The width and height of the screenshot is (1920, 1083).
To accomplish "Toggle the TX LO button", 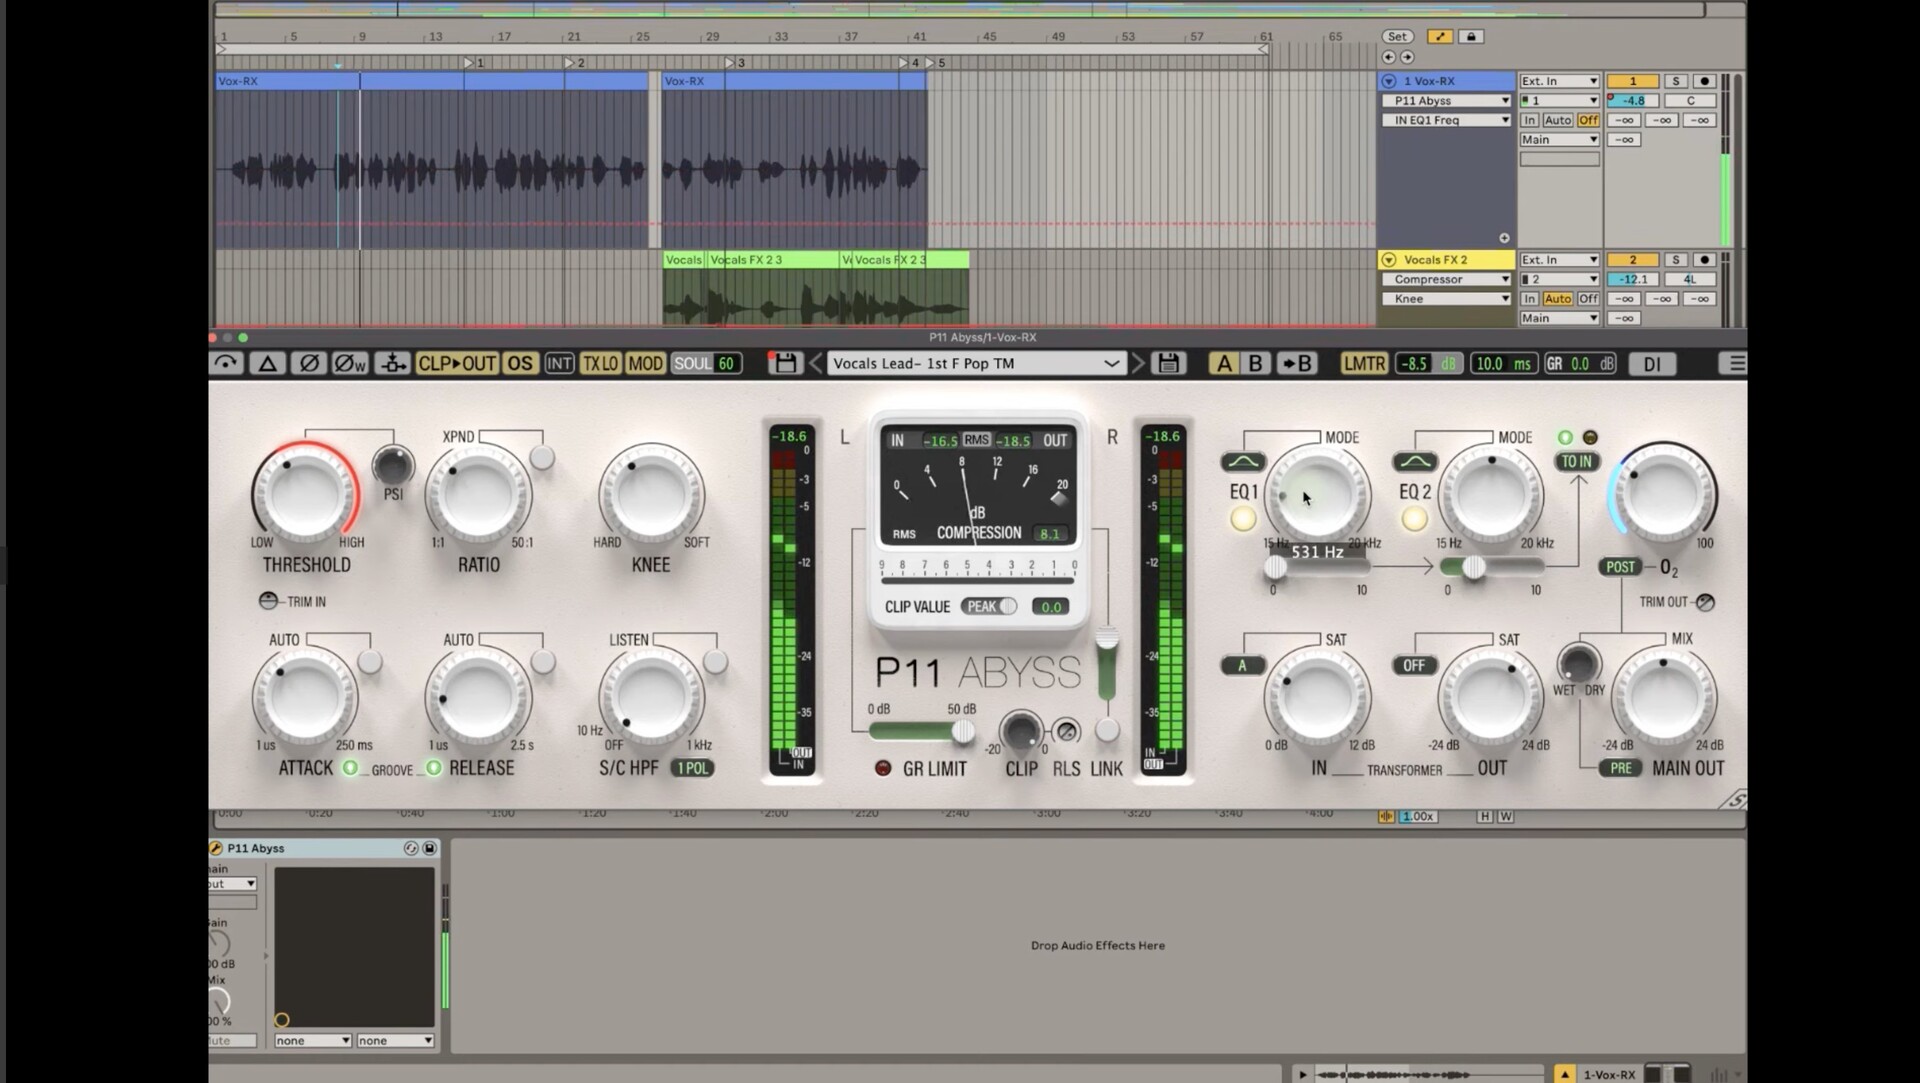I will click(600, 363).
